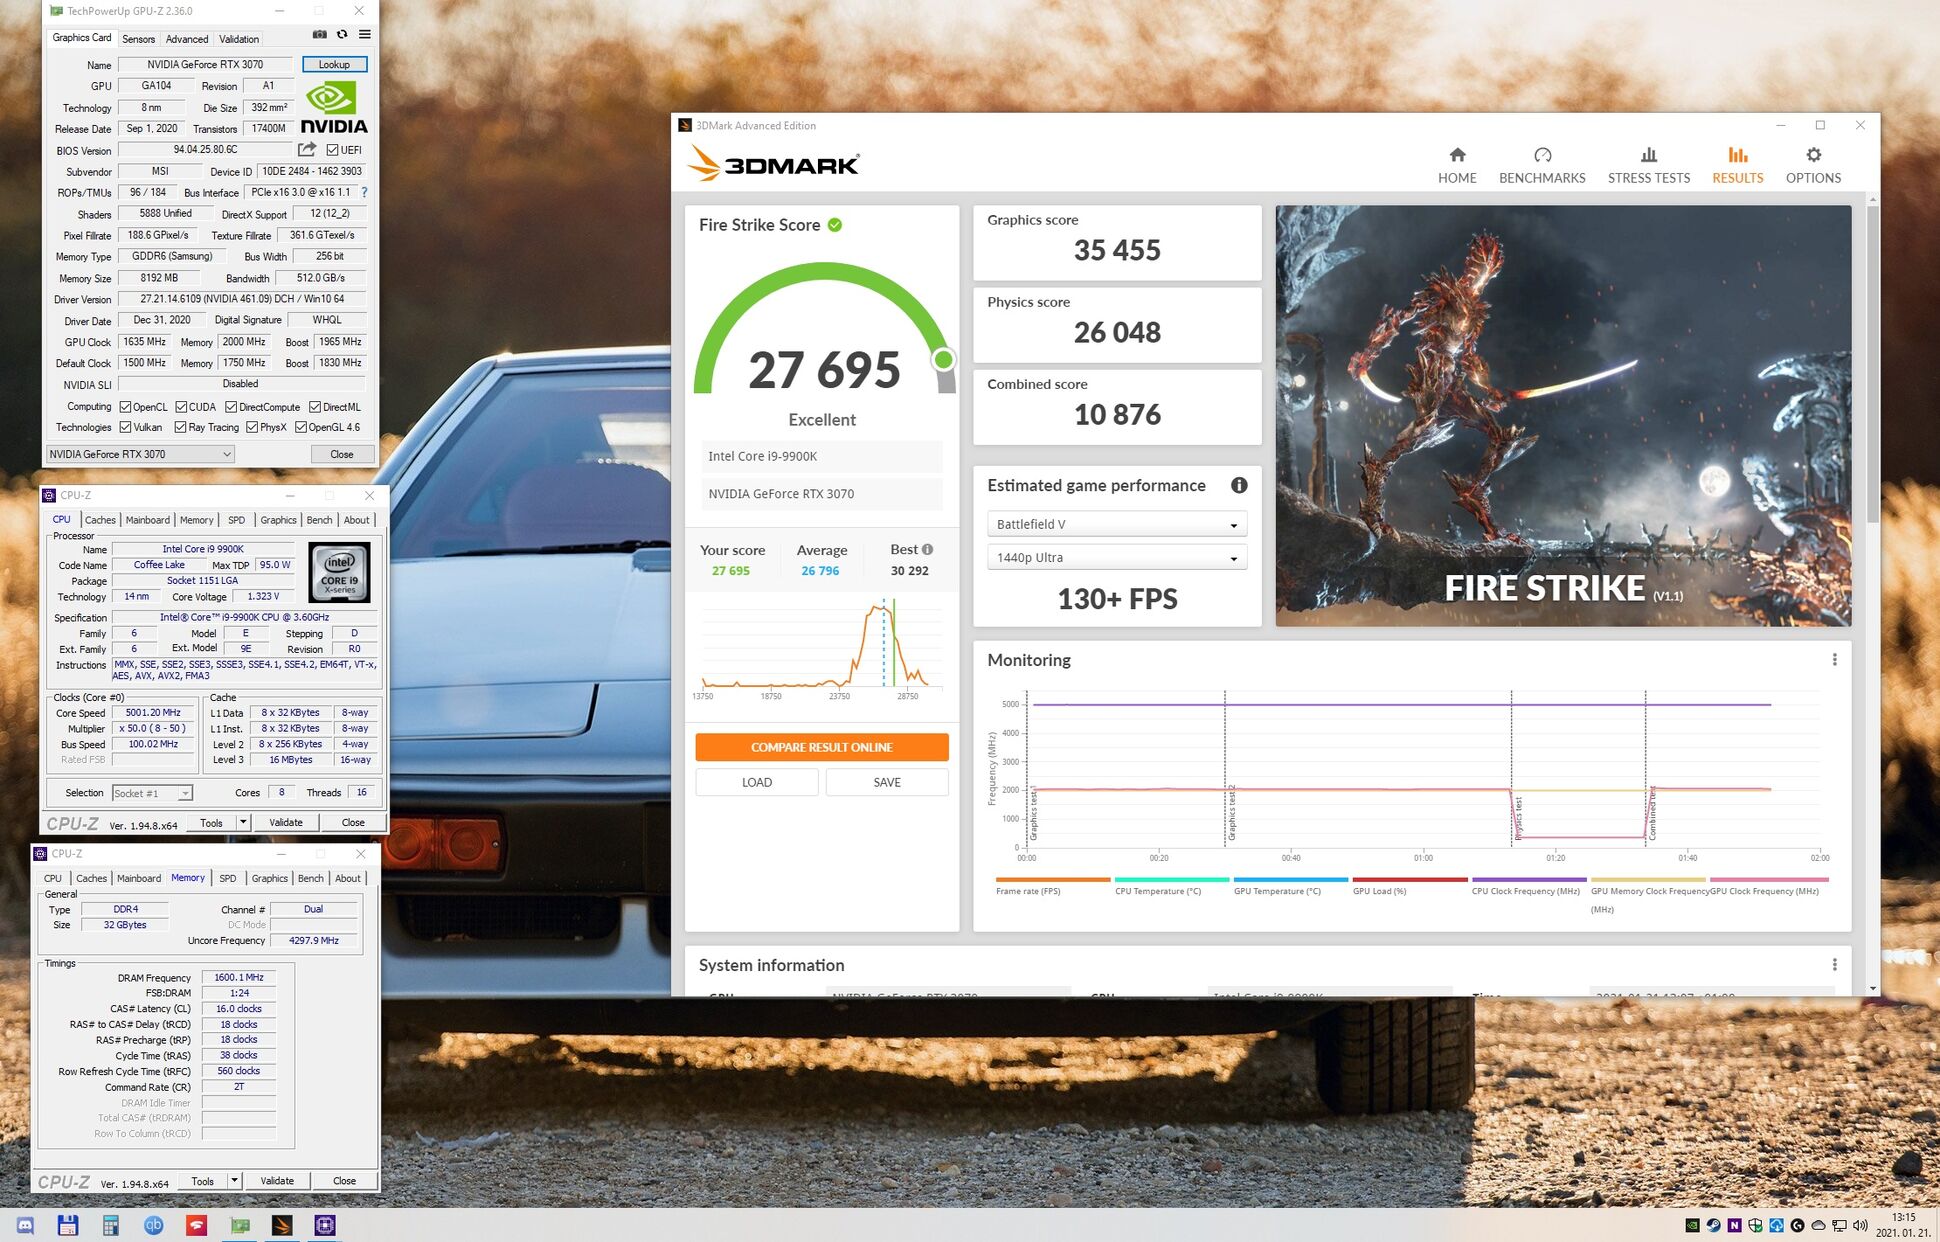Toggle the UEFI checkbox
The image size is (1940, 1242).
pos(332,150)
